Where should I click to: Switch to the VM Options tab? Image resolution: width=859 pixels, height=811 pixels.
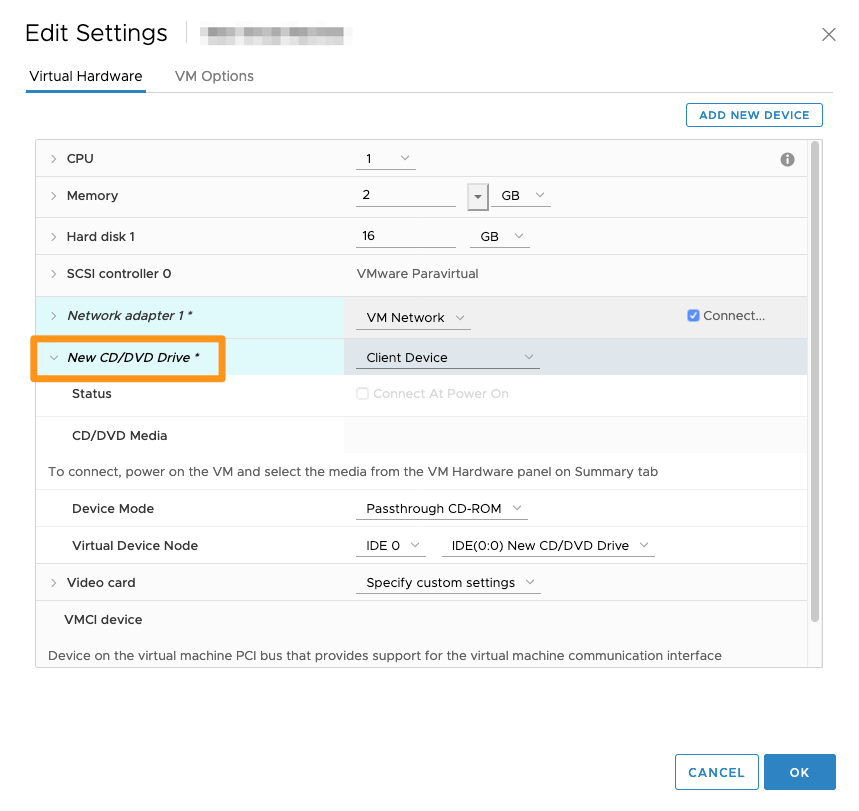coord(214,76)
